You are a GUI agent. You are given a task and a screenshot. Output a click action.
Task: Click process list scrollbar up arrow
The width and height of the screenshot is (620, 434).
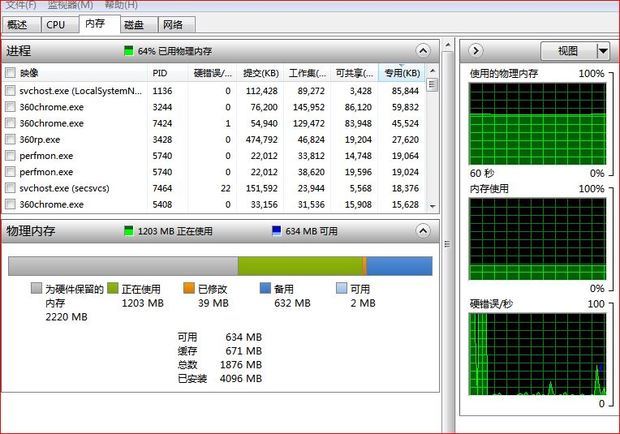pyautogui.click(x=432, y=71)
